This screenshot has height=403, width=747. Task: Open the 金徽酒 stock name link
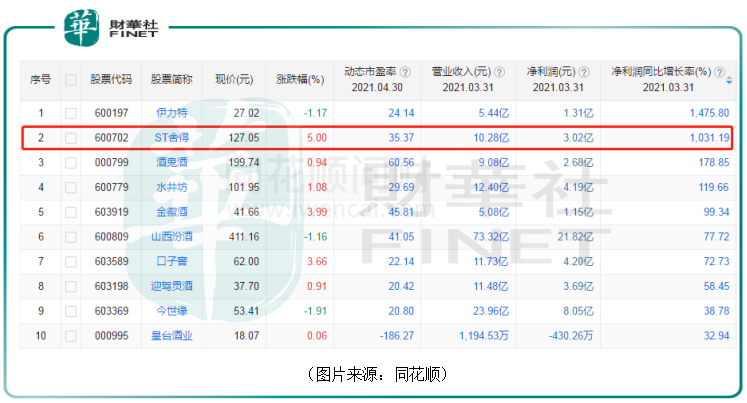(171, 212)
